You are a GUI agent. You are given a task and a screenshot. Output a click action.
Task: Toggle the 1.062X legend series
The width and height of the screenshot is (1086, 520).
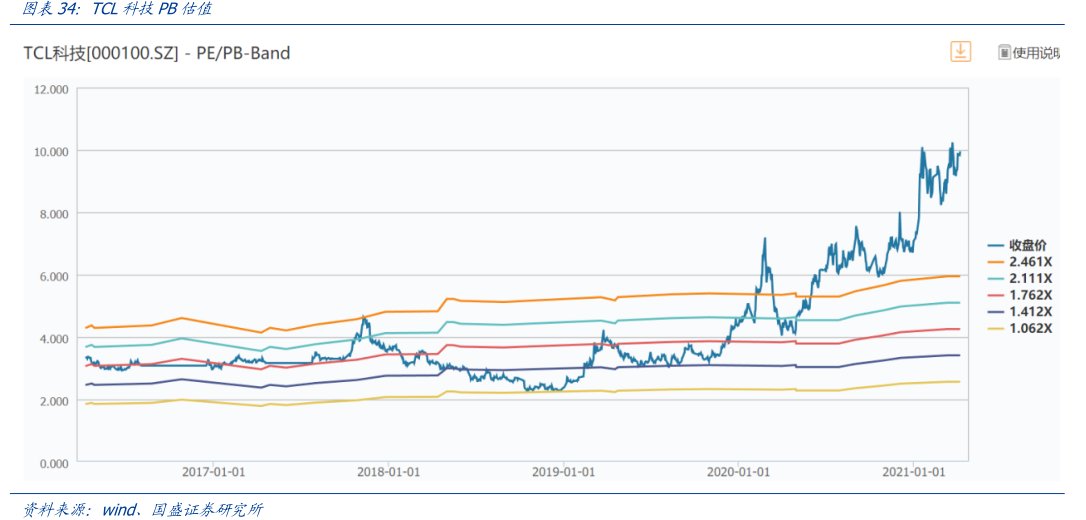click(1020, 328)
